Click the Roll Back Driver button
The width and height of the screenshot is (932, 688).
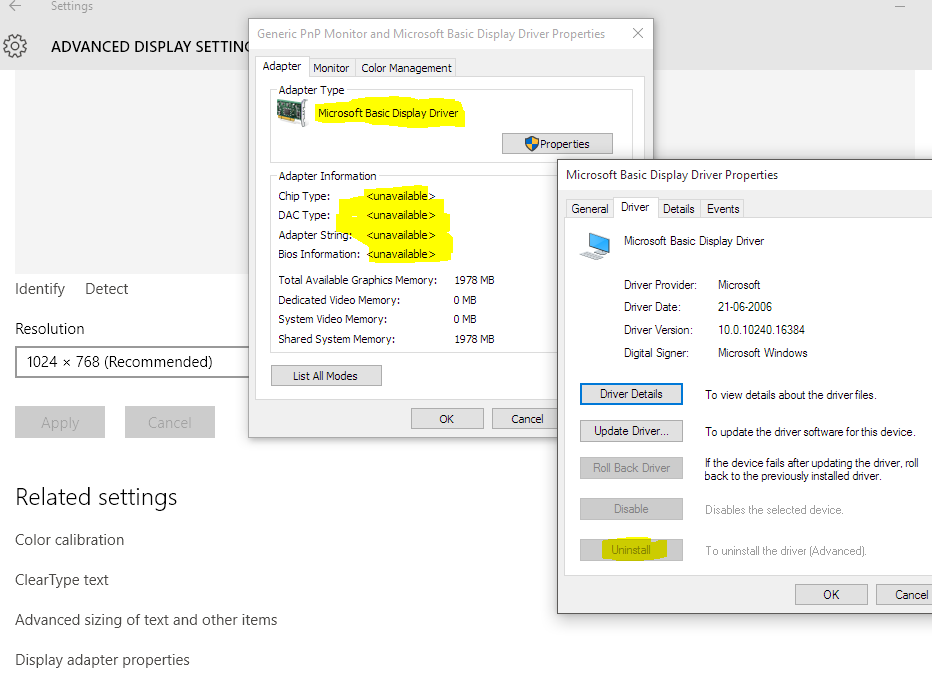[x=631, y=468]
